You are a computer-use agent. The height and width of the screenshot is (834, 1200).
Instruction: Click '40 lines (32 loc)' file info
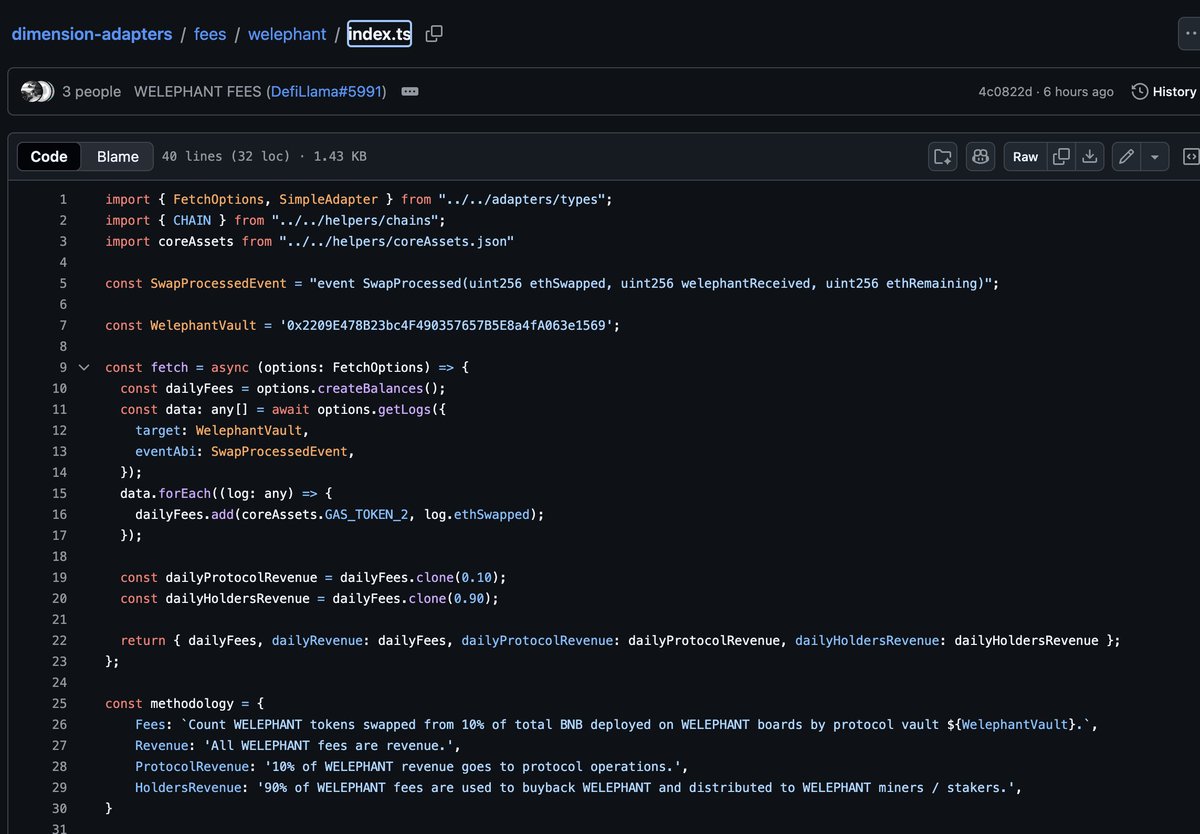(226, 156)
